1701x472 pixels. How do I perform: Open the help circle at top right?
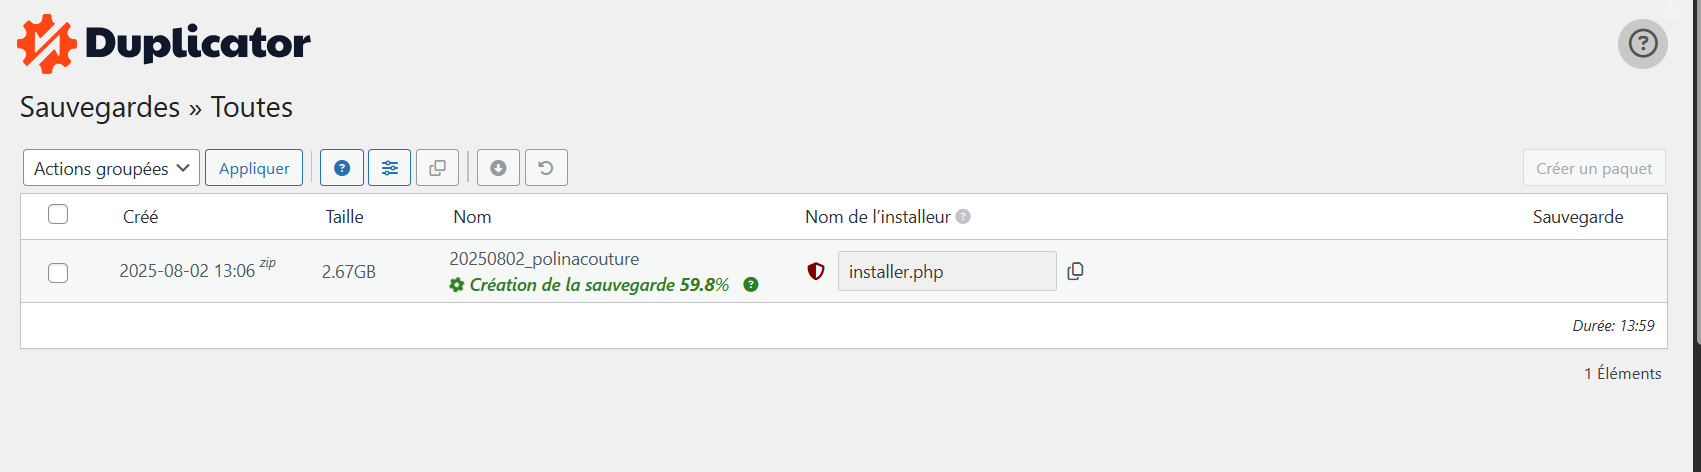[1642, 44]
